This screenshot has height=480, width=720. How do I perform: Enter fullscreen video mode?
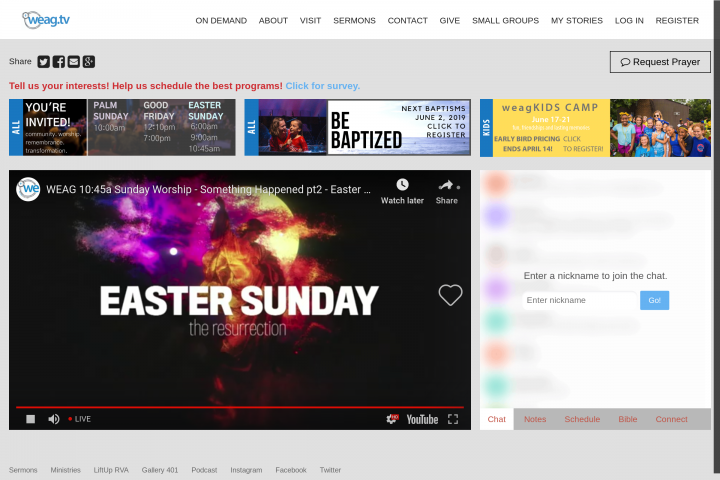[453, 419]
